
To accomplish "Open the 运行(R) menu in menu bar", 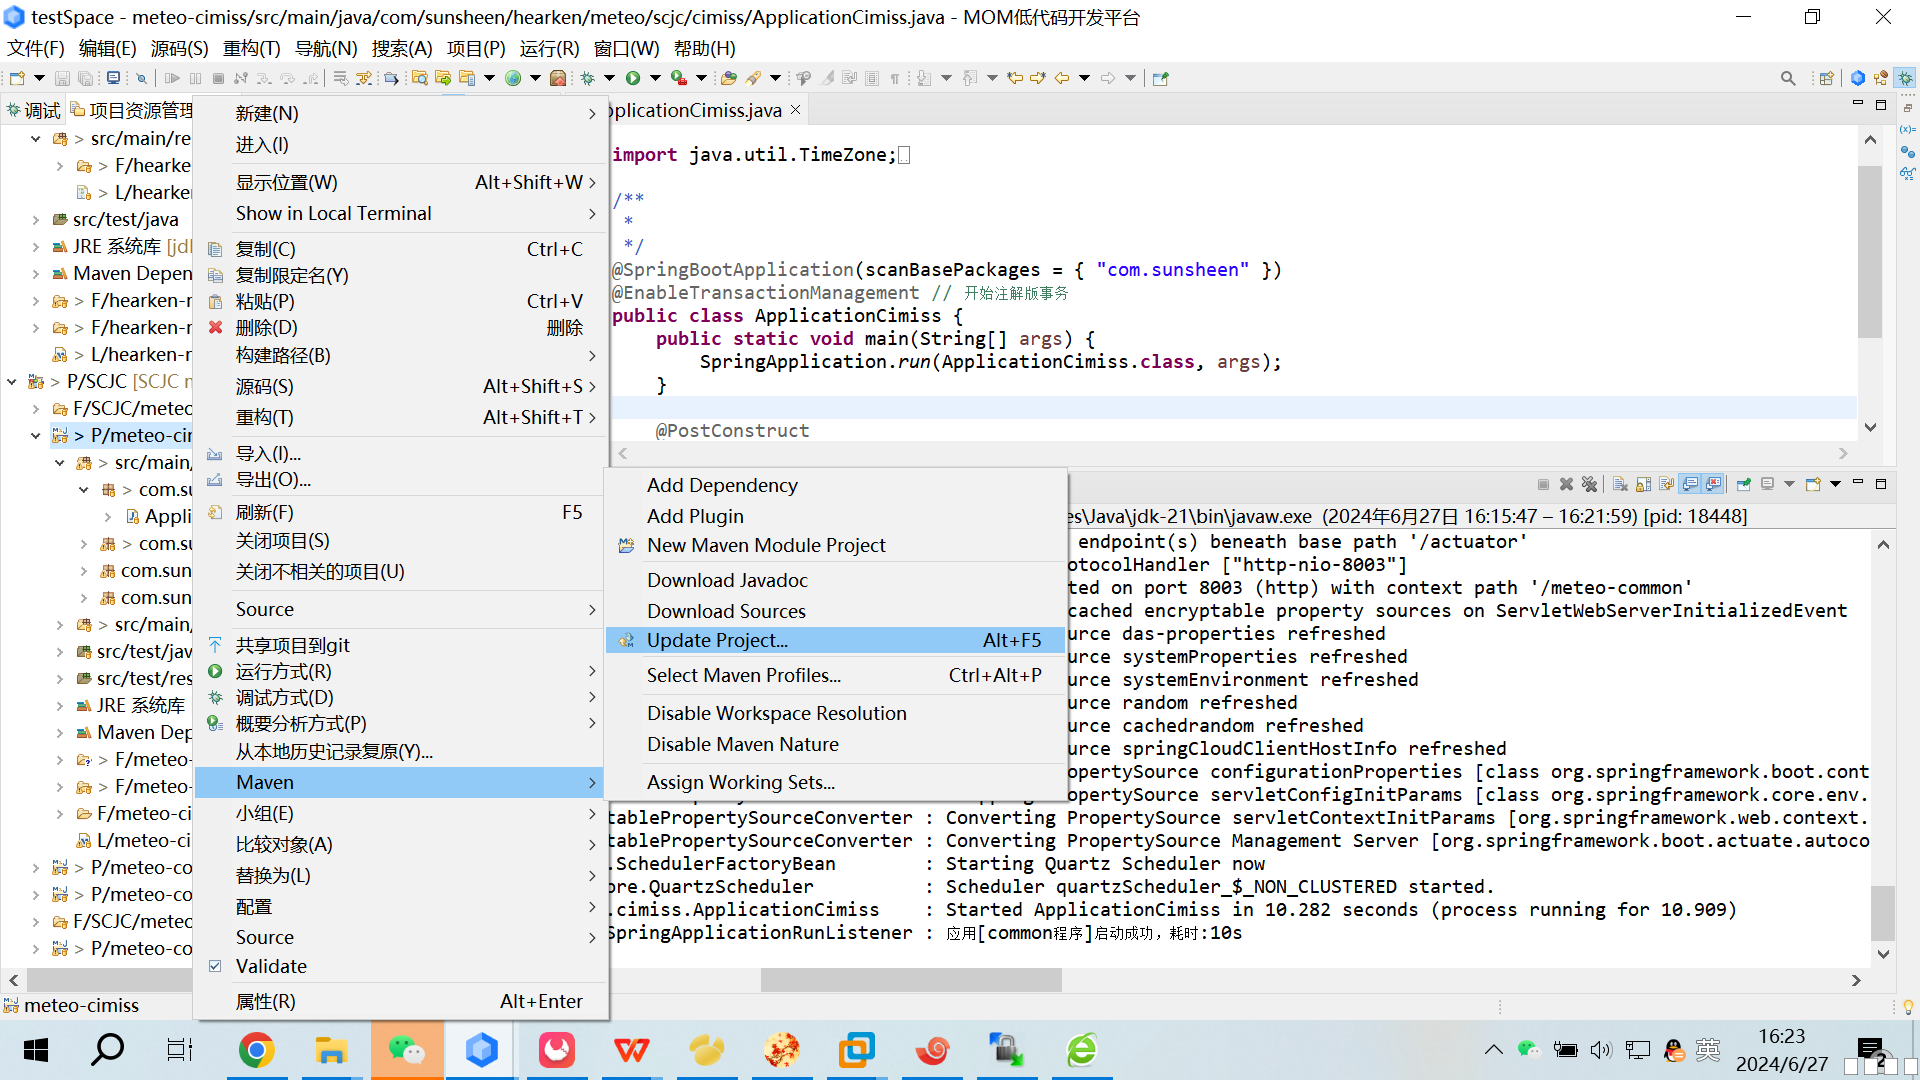I will [549, 48].
